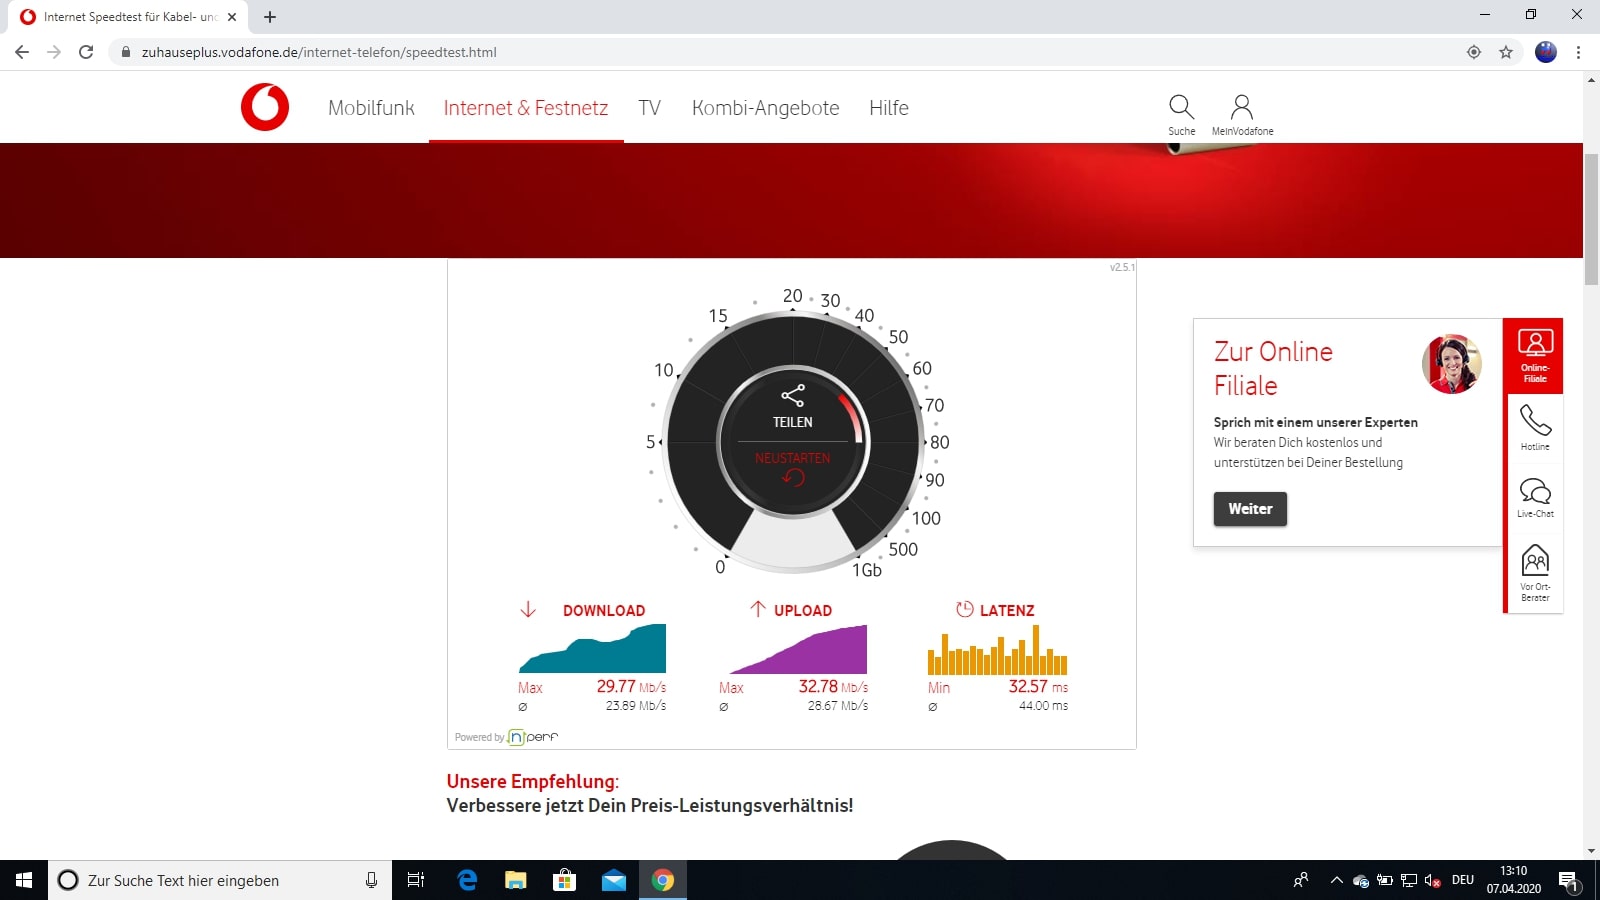Click the latency bar chart
Screen dimensions: 1600x900
[x=997, y=649]
